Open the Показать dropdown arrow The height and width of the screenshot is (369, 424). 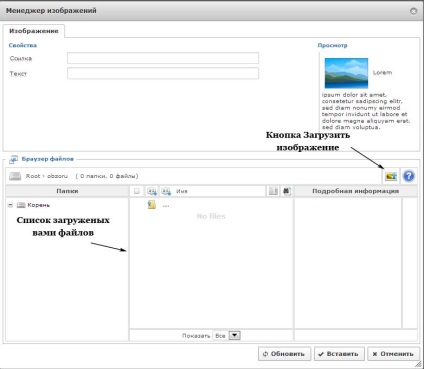pyautogui.click(x=235, y=335)
